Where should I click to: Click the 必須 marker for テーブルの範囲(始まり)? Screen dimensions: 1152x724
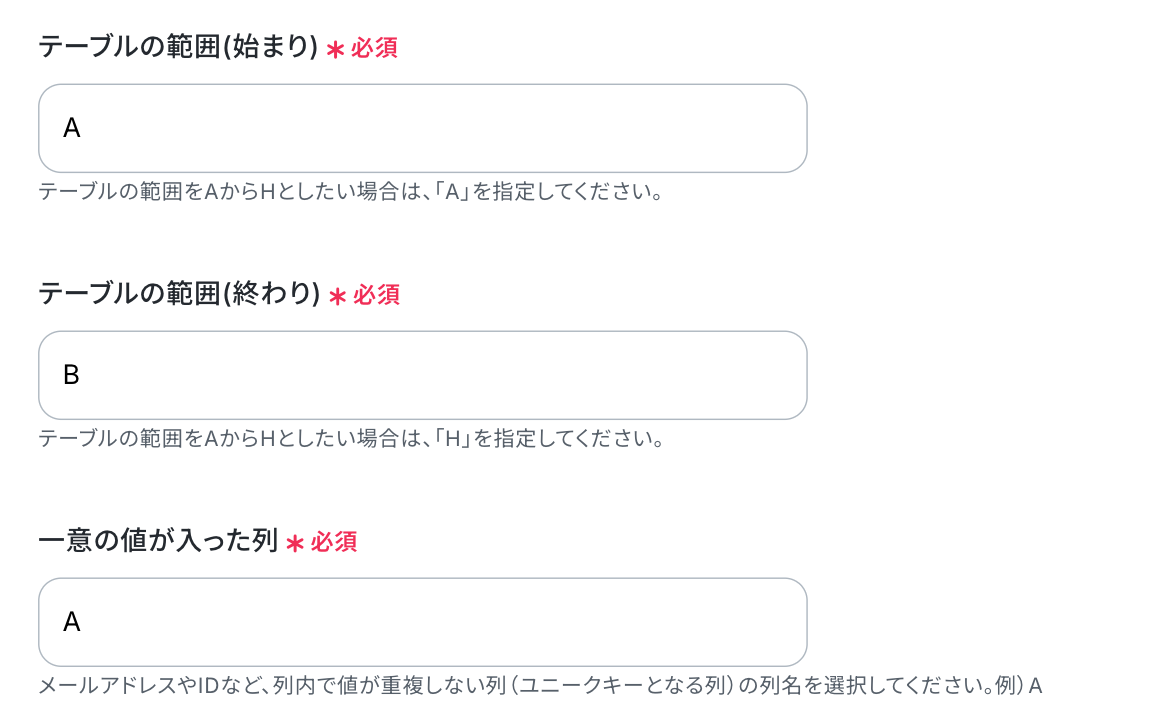click(374, 48)
